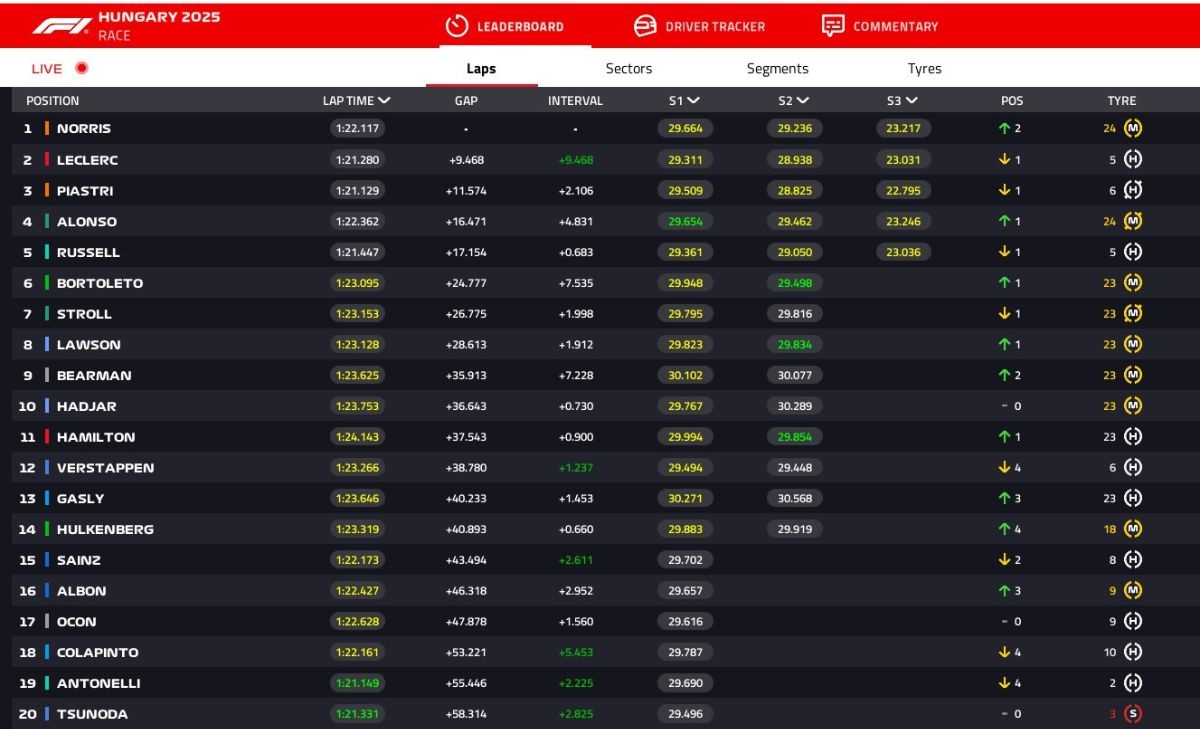Click Norris's medium tyre icon
Viewport: 1200px width, 729px height.
1132,128
